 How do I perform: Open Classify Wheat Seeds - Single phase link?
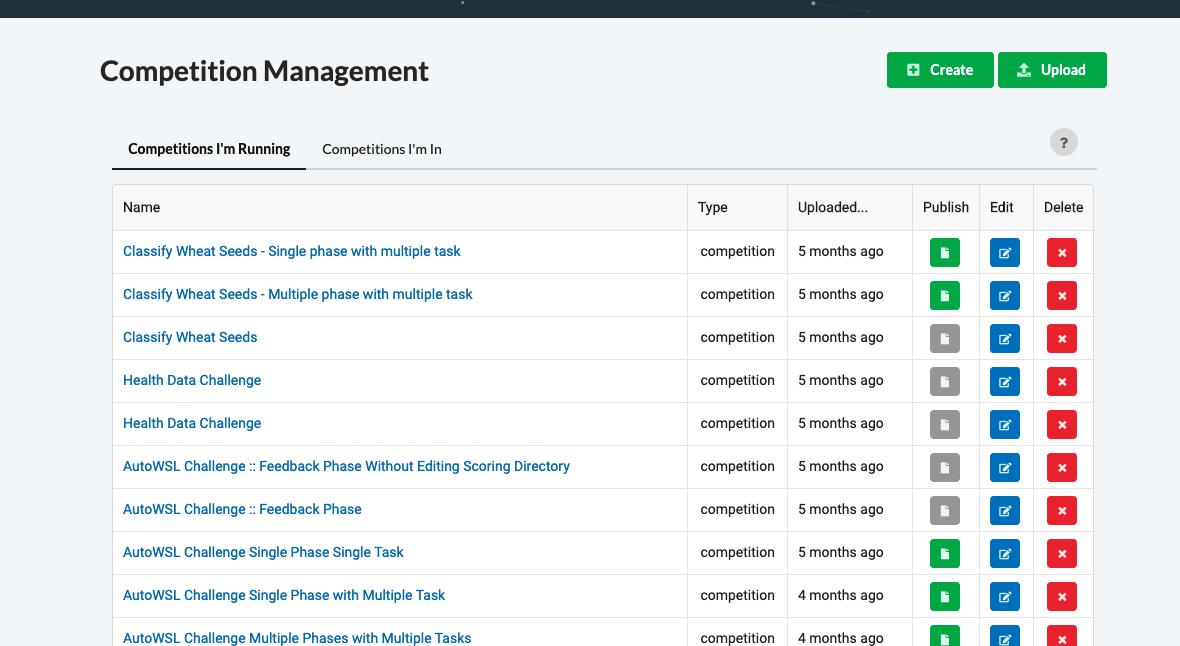tap(291, 251)
